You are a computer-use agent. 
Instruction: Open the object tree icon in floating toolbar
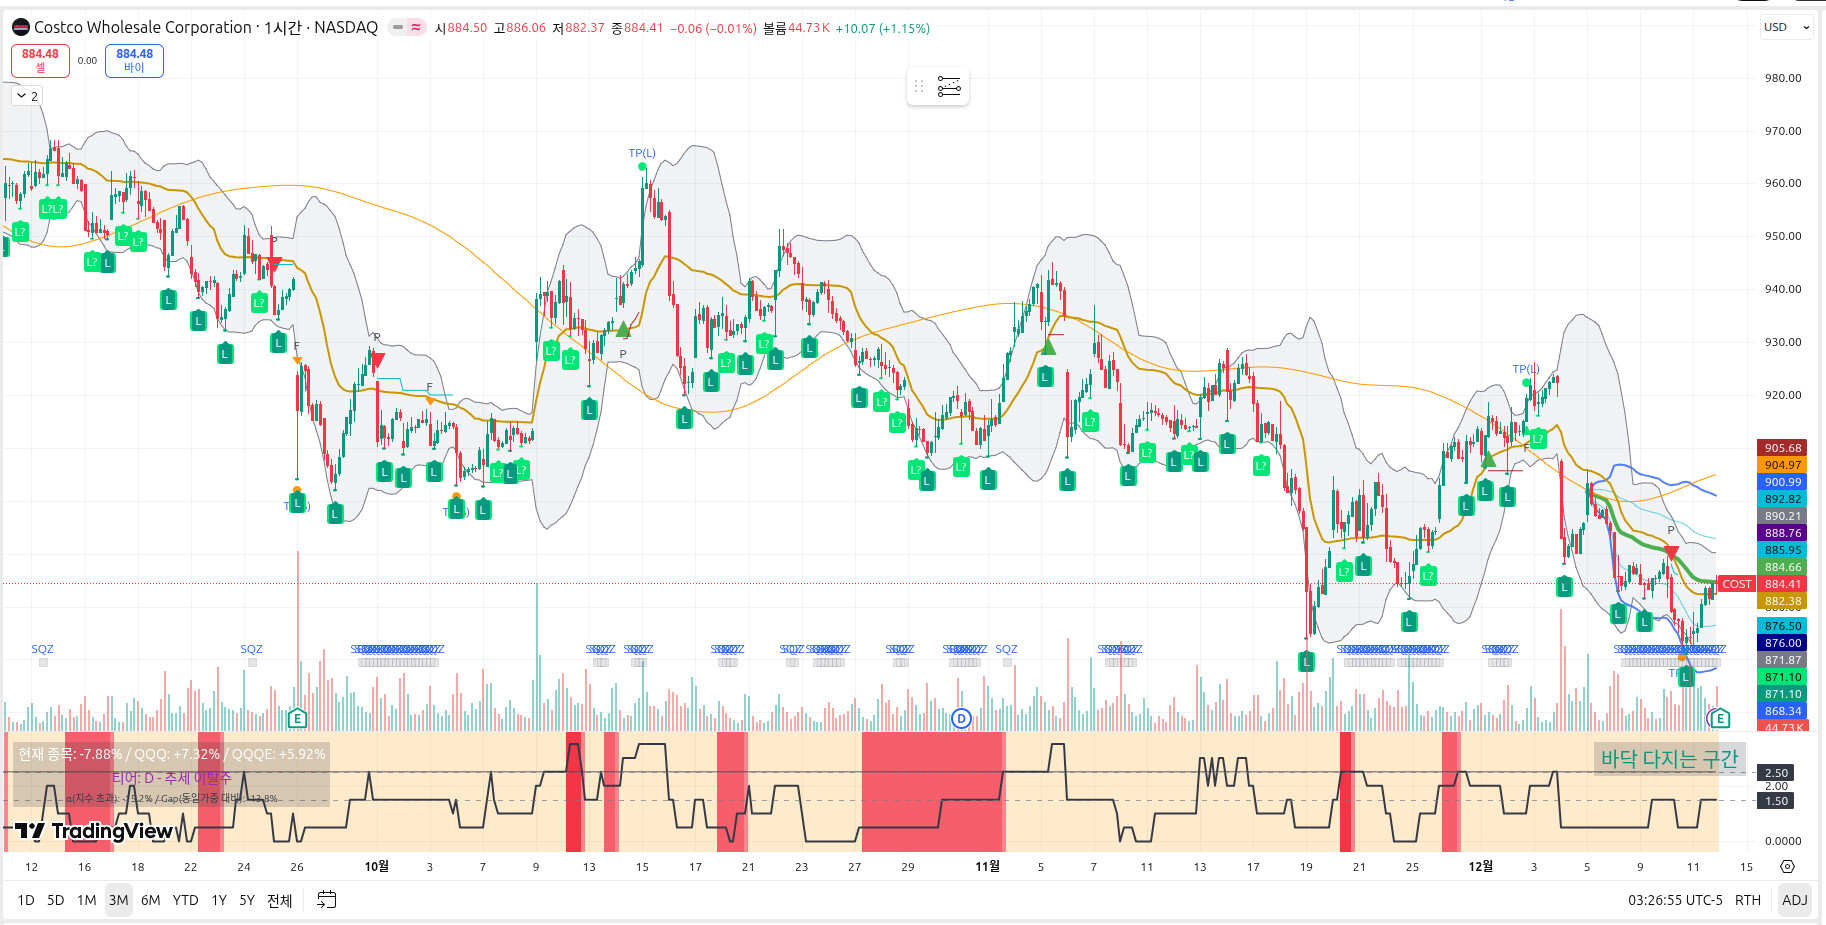(949, 86)
